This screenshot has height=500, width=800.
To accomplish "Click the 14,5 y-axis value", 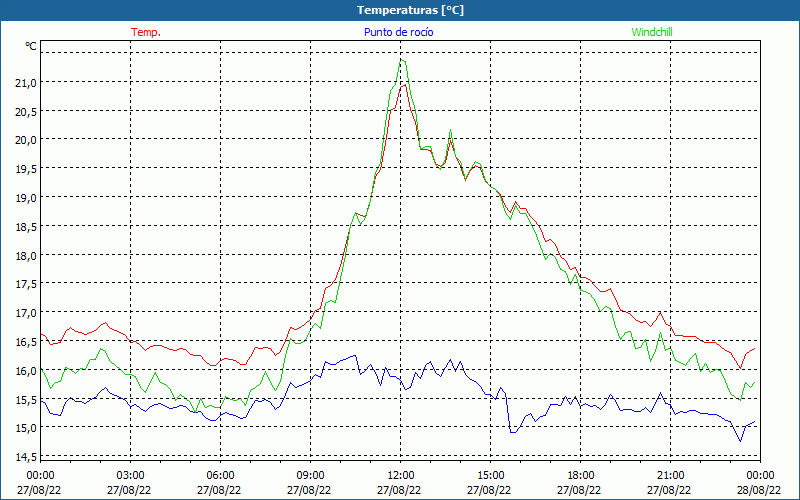I will tap(27, 456).
